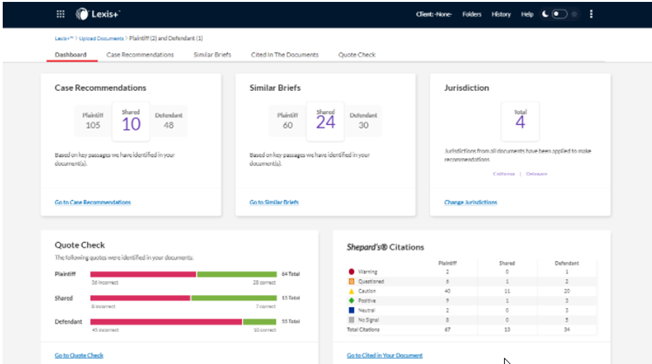Select the Shared 24 similar briefs tile
The width and height of the screenshot is (652, 364).
click(x=325, y=121)
